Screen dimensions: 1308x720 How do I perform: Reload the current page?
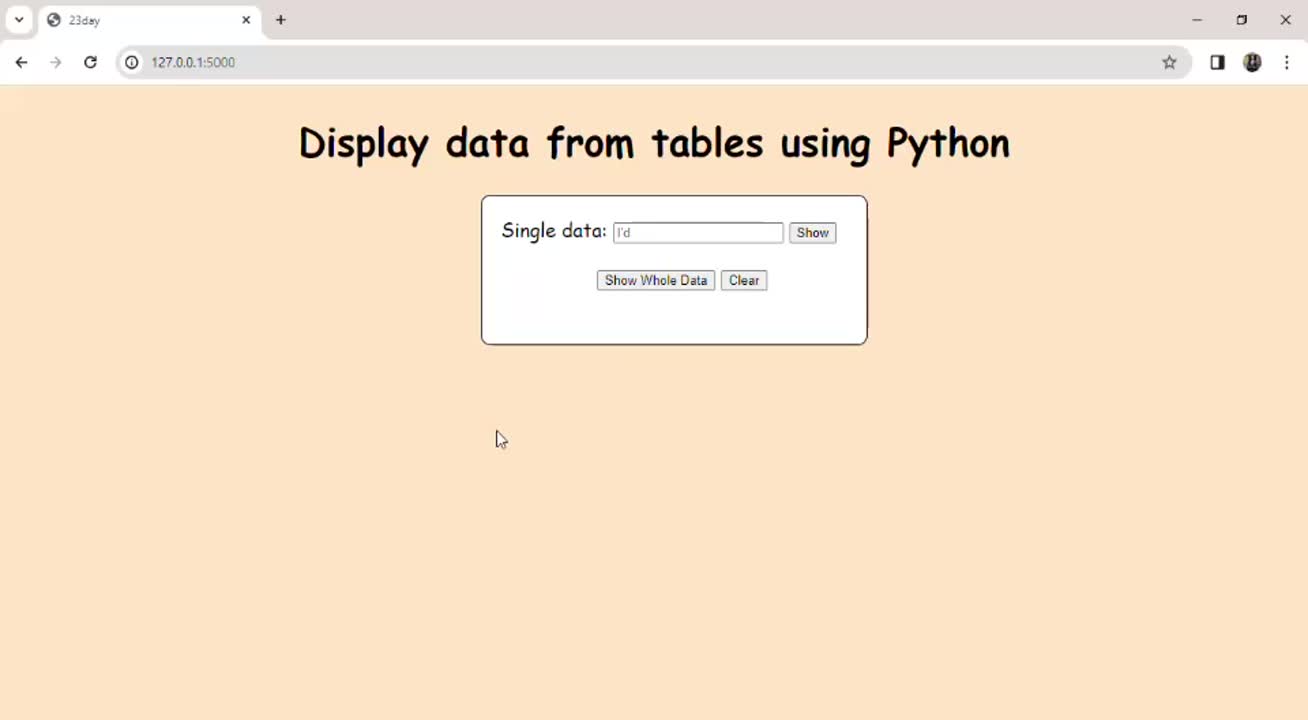coord(90,62)
